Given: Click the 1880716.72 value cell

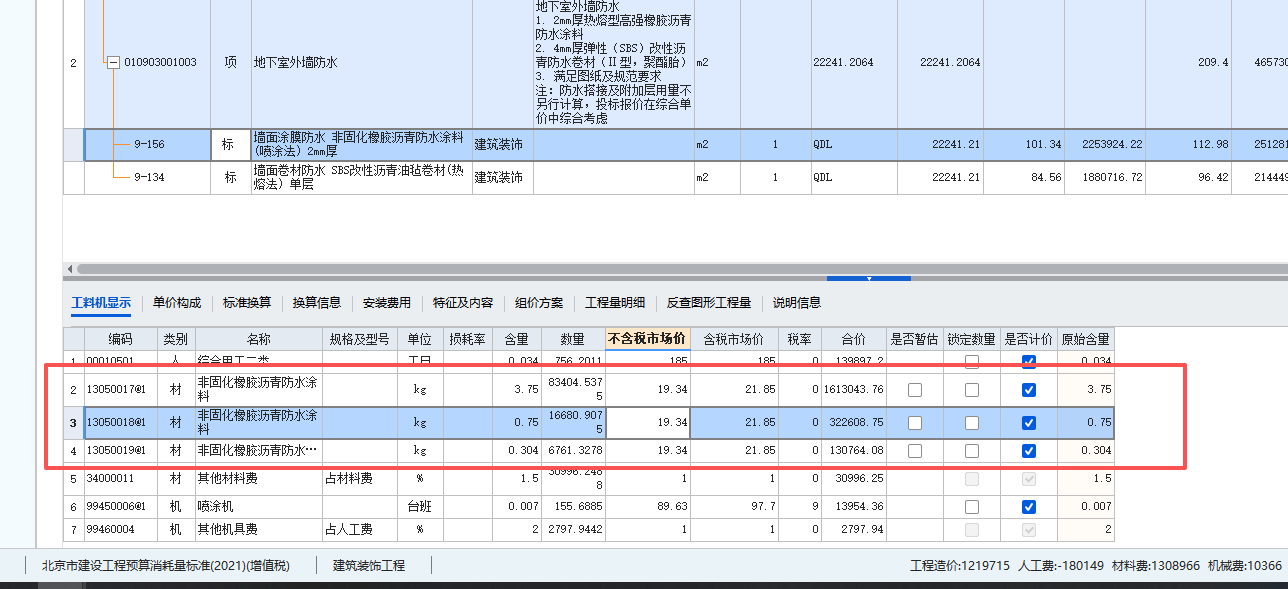Looking at the screenshot, I should (x=1104, y=177).
